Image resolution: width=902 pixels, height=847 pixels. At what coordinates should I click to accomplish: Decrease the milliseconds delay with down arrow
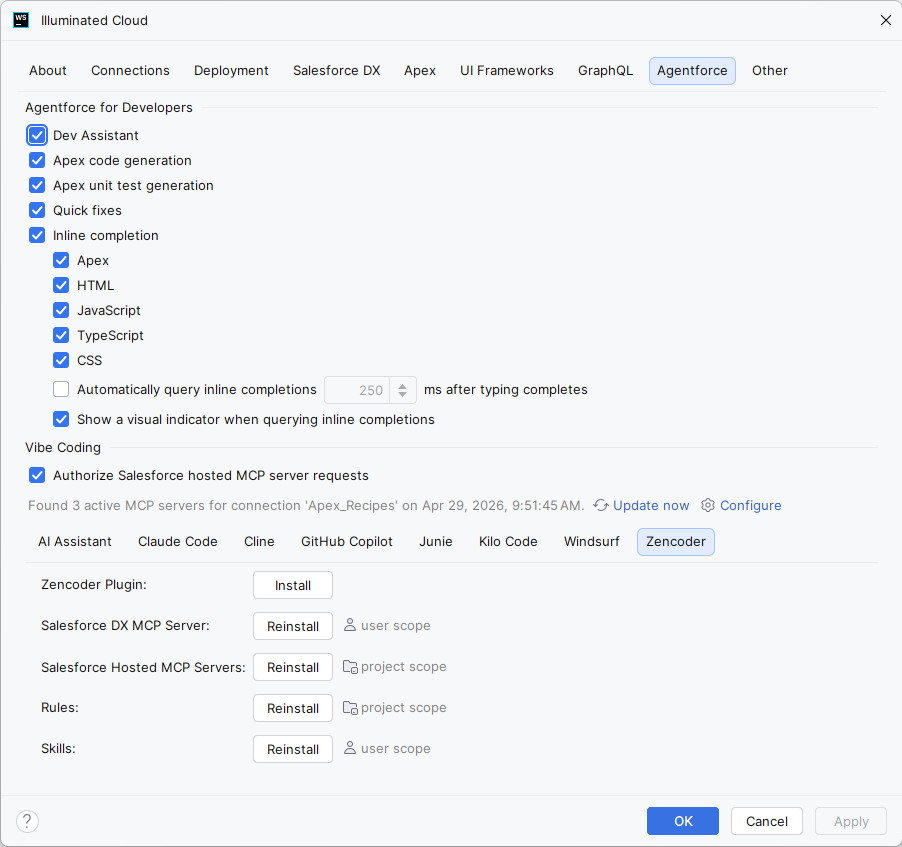pyautogui.click(x=403, y=395)
